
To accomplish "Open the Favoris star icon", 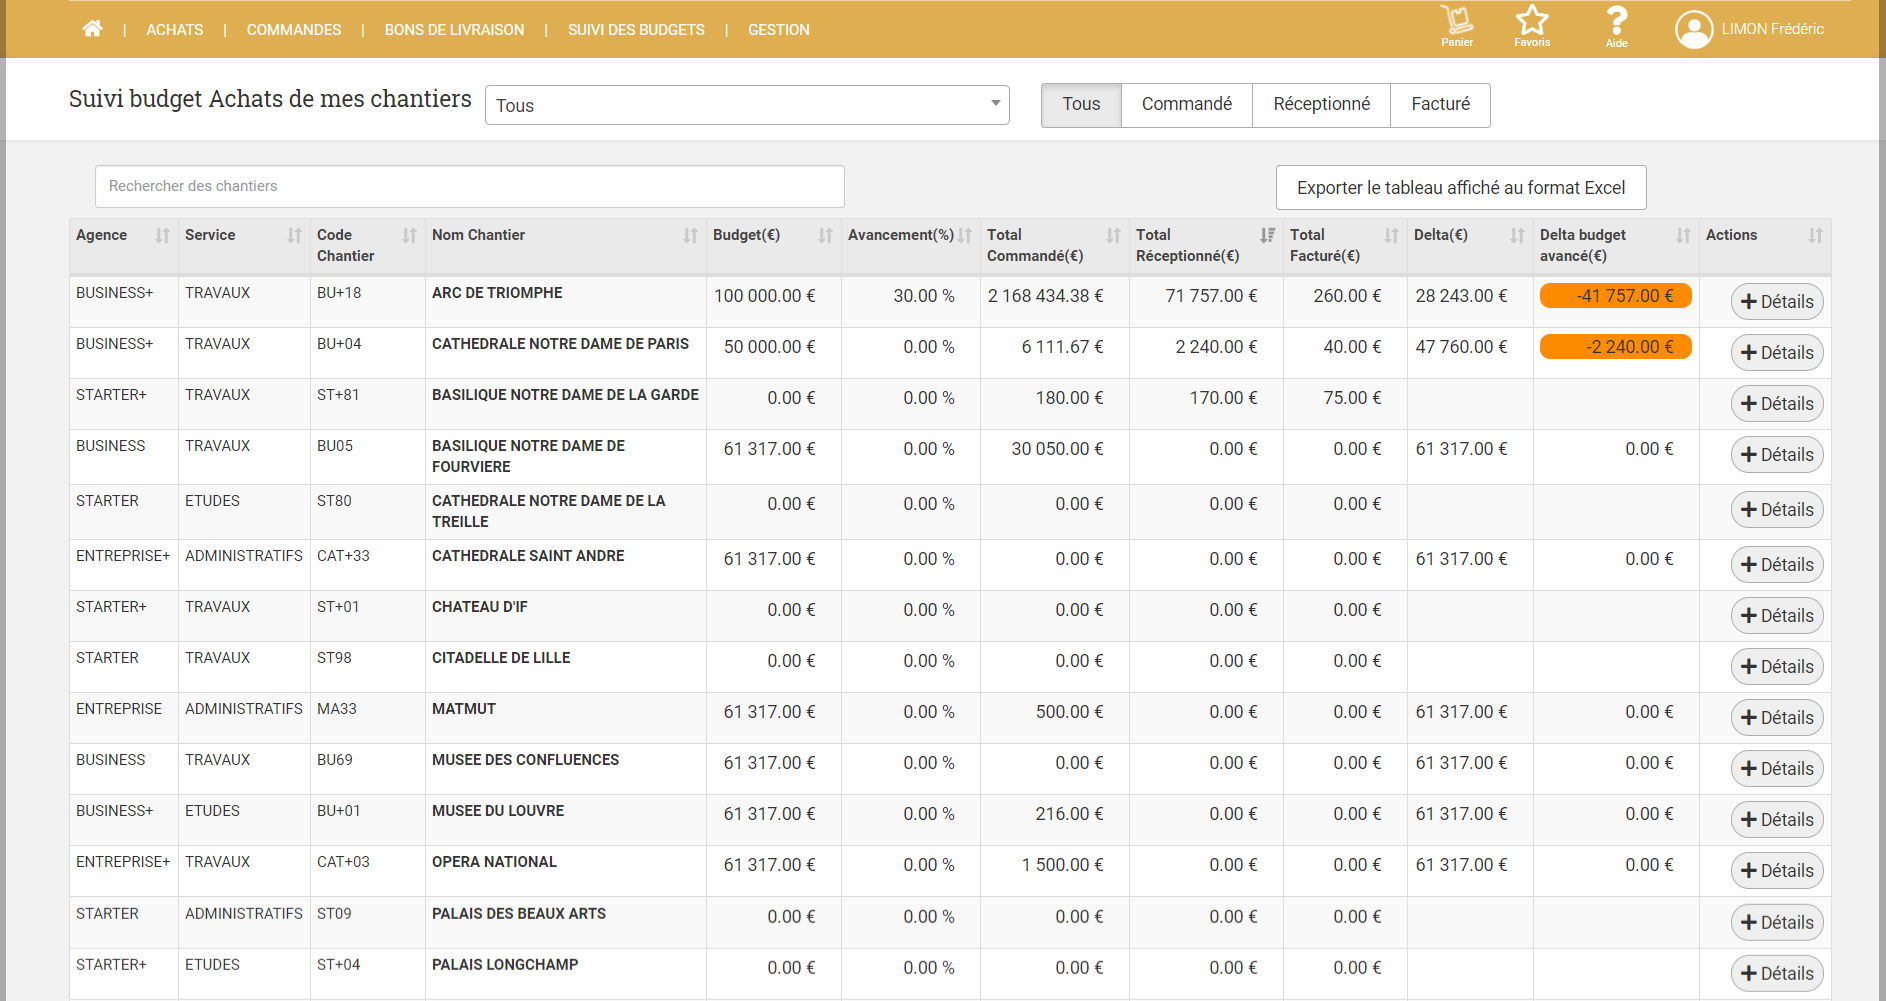I will pyautogui.click(x=1532, y=25).
